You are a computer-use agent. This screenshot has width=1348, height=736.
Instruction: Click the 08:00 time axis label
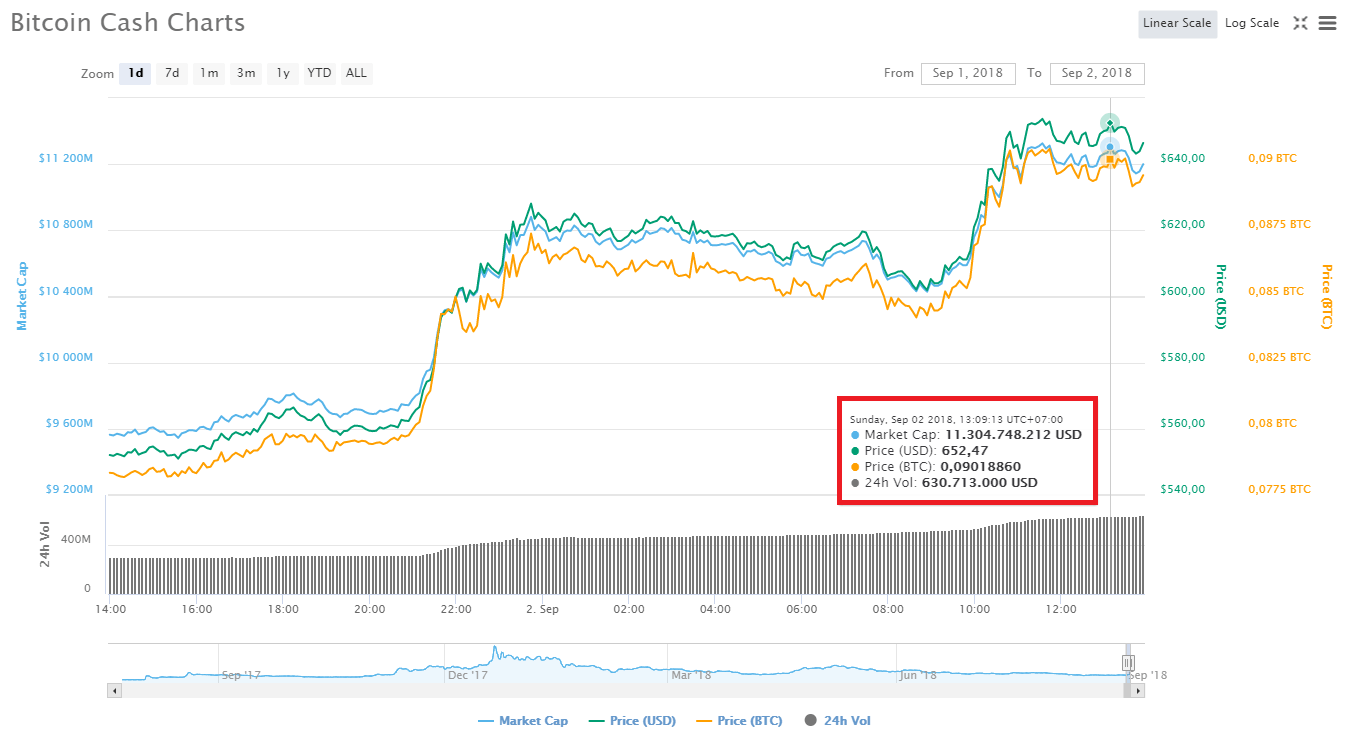(888, 609)
